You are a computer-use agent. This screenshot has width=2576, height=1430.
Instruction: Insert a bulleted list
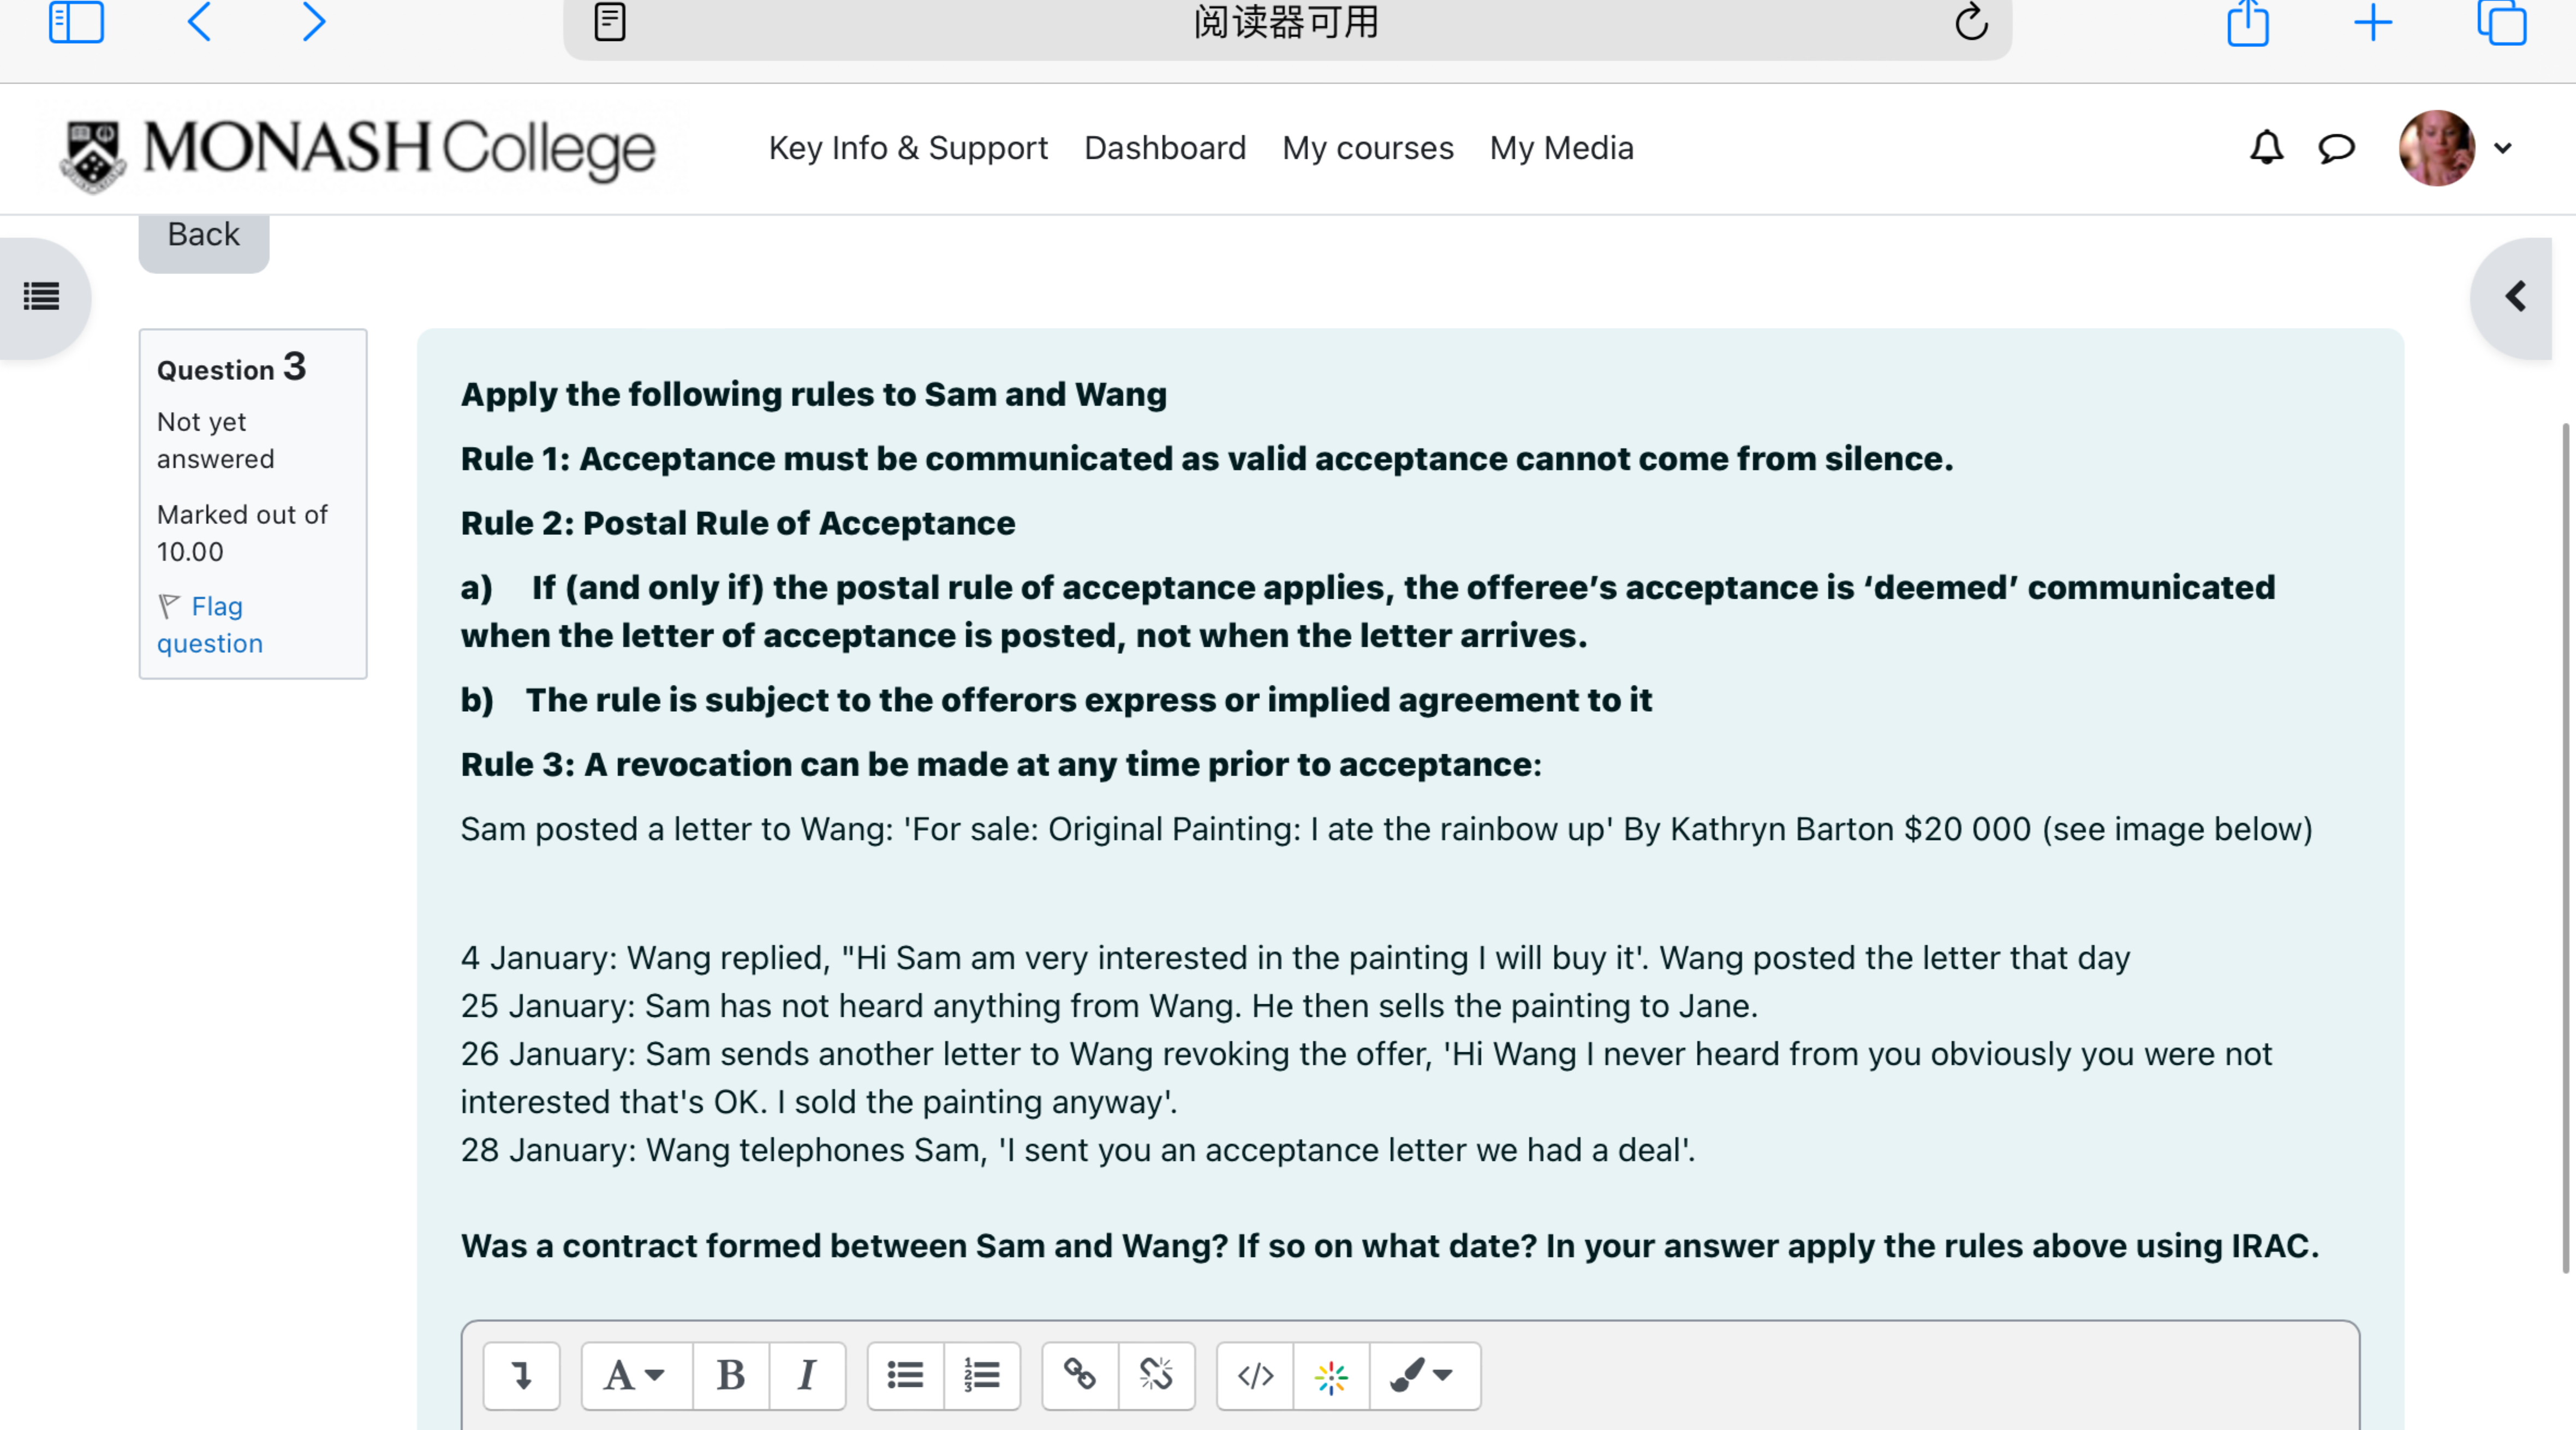click(x=904, y=1376)
